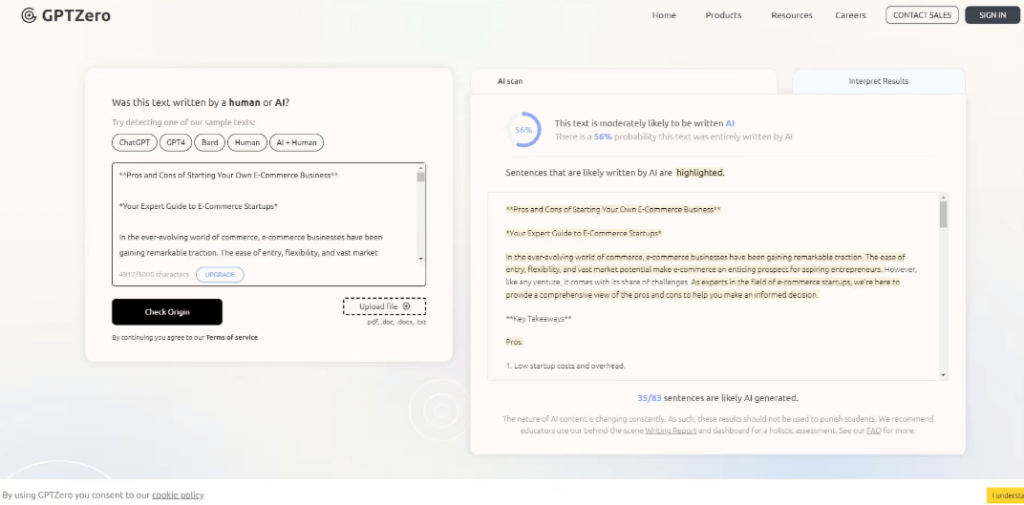
Task: Click the GPTZero logo icon
Action: point(29,15)
